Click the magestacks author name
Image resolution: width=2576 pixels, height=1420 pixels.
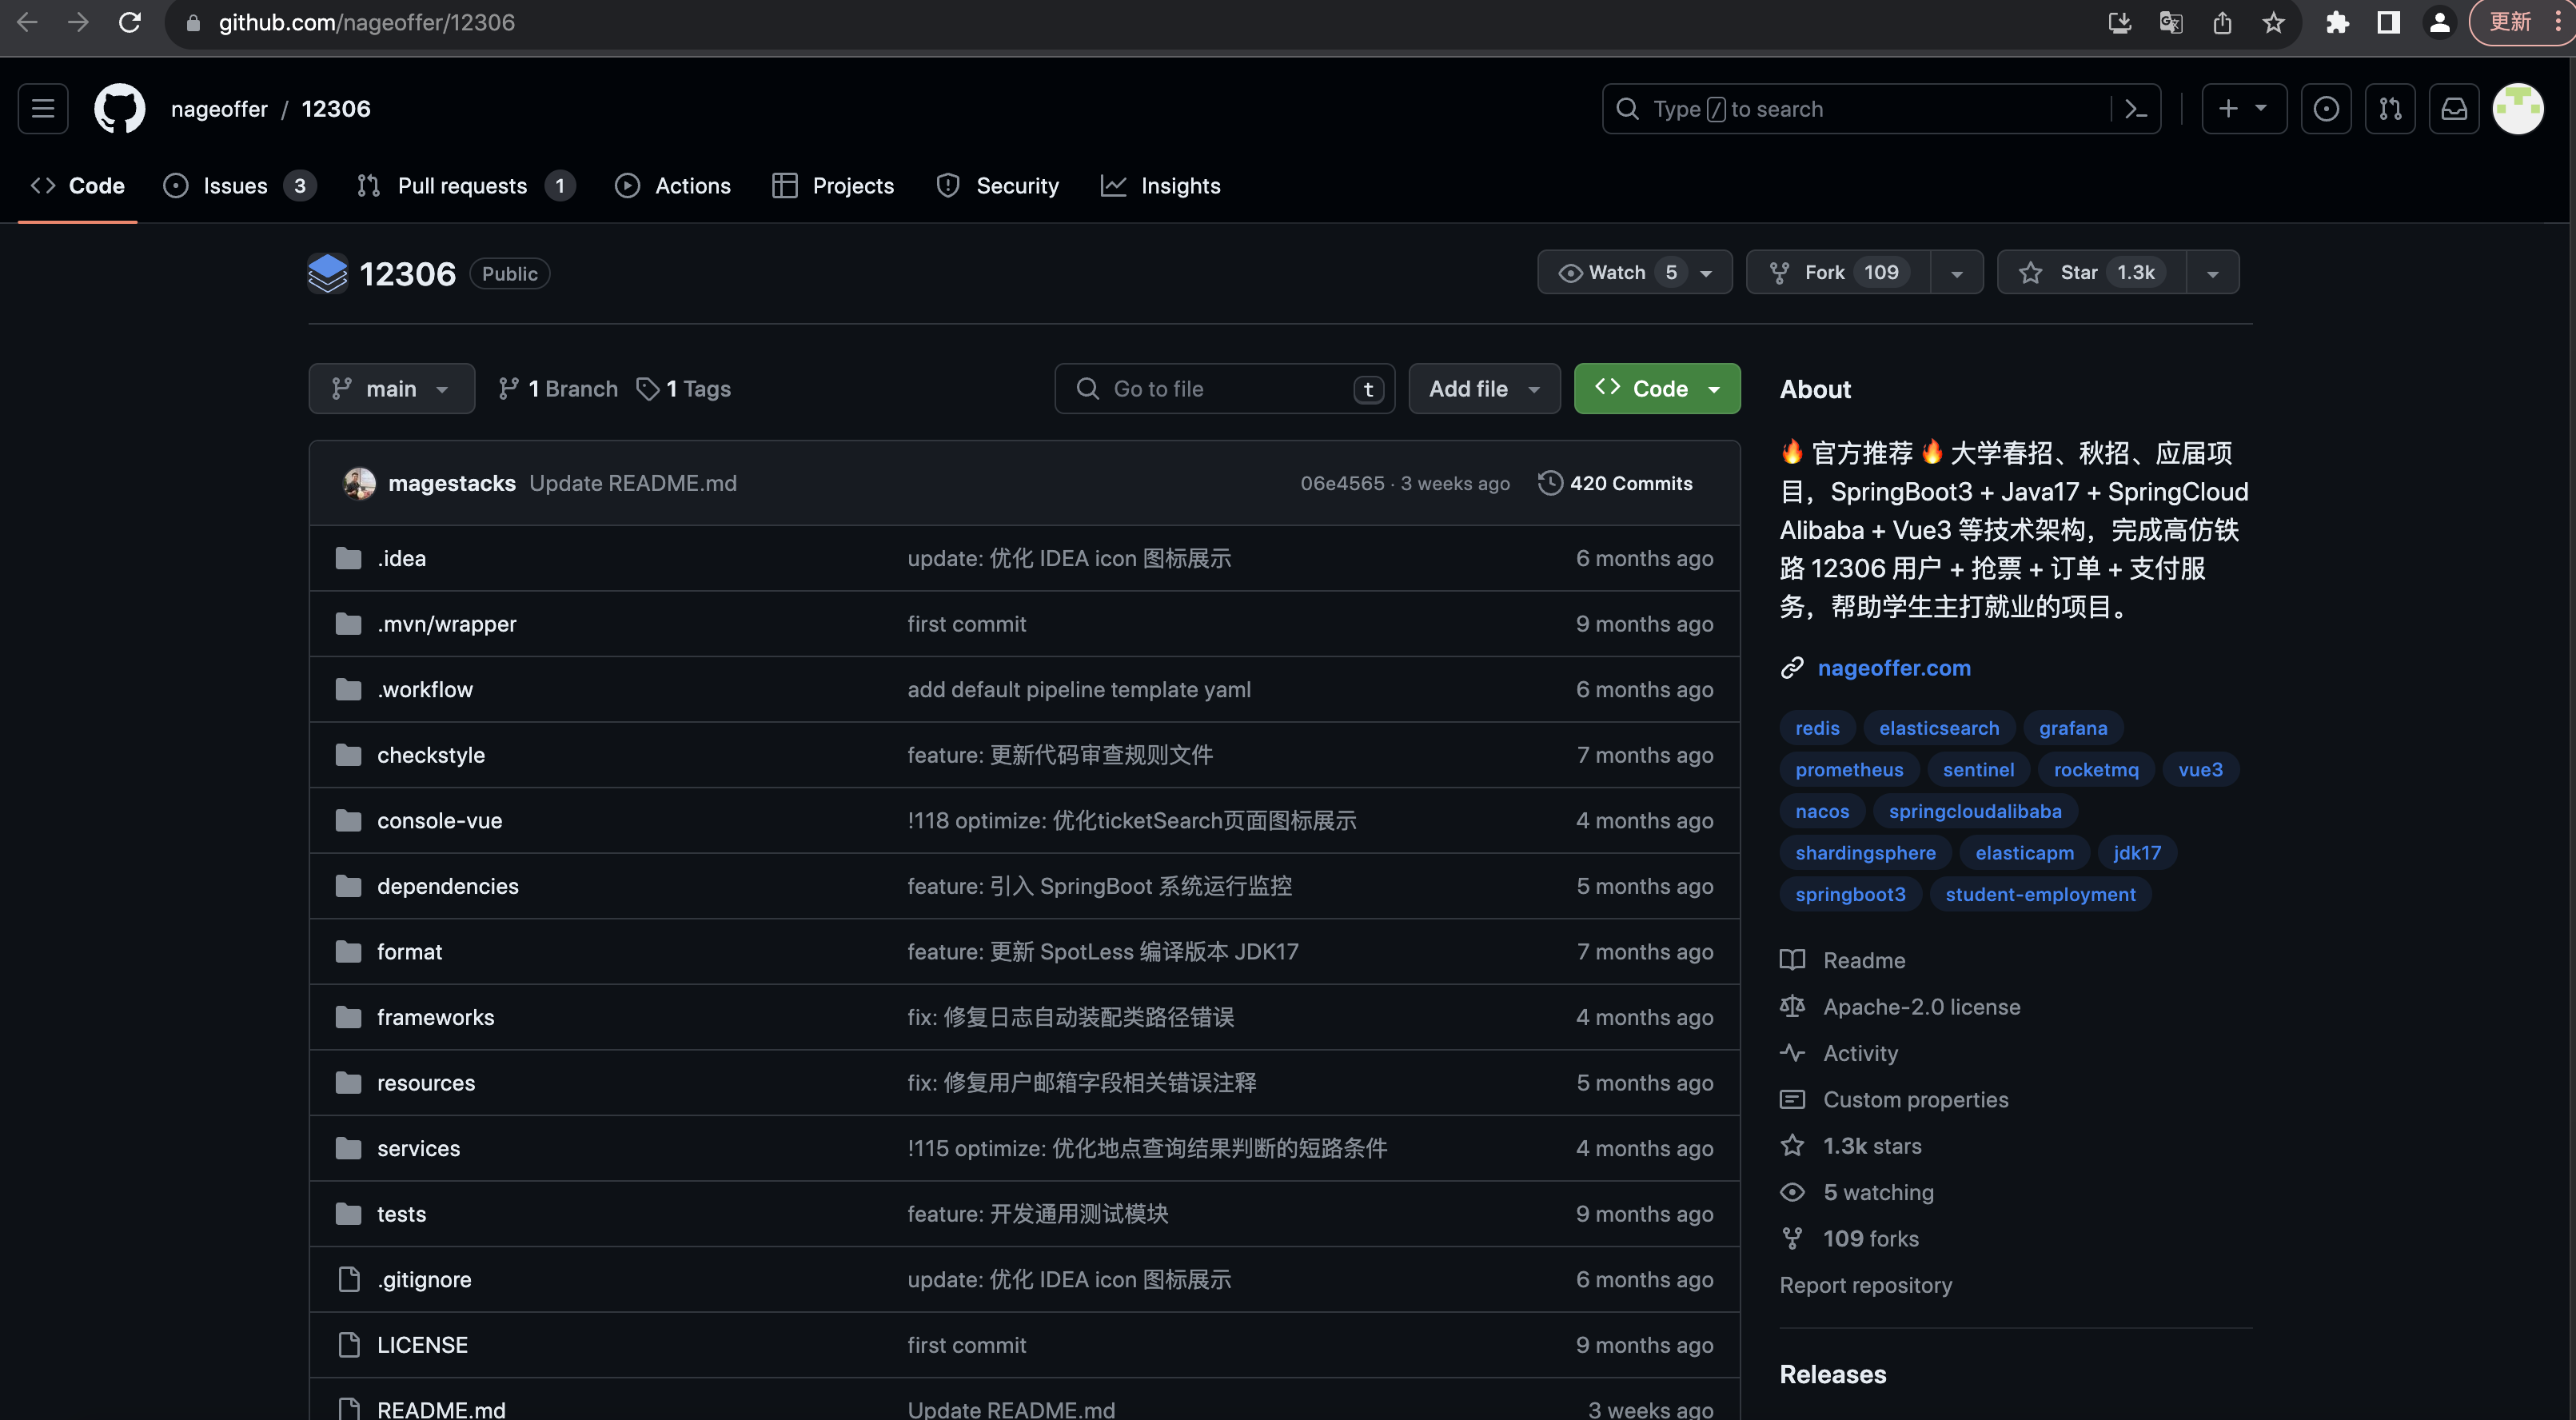click(x=452, y=483)
